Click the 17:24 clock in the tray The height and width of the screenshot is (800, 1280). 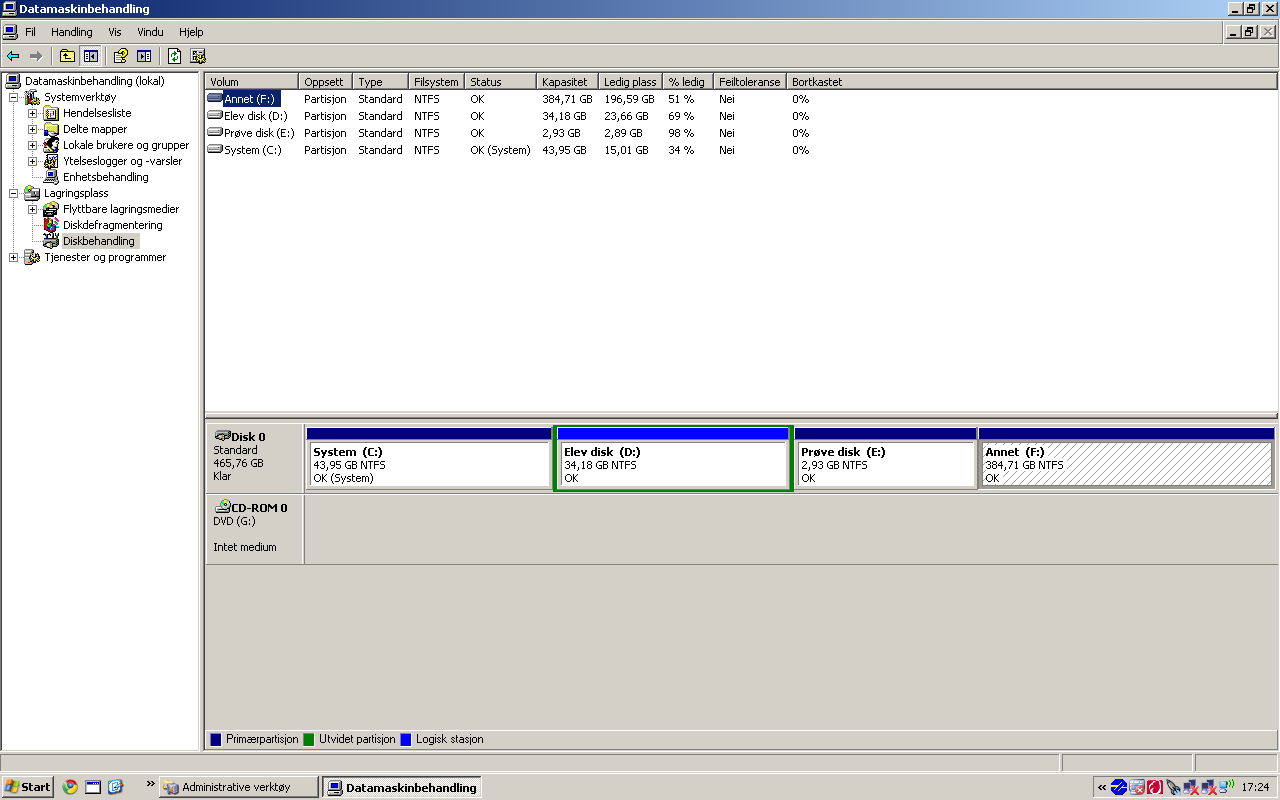(x=1255, y=788)
